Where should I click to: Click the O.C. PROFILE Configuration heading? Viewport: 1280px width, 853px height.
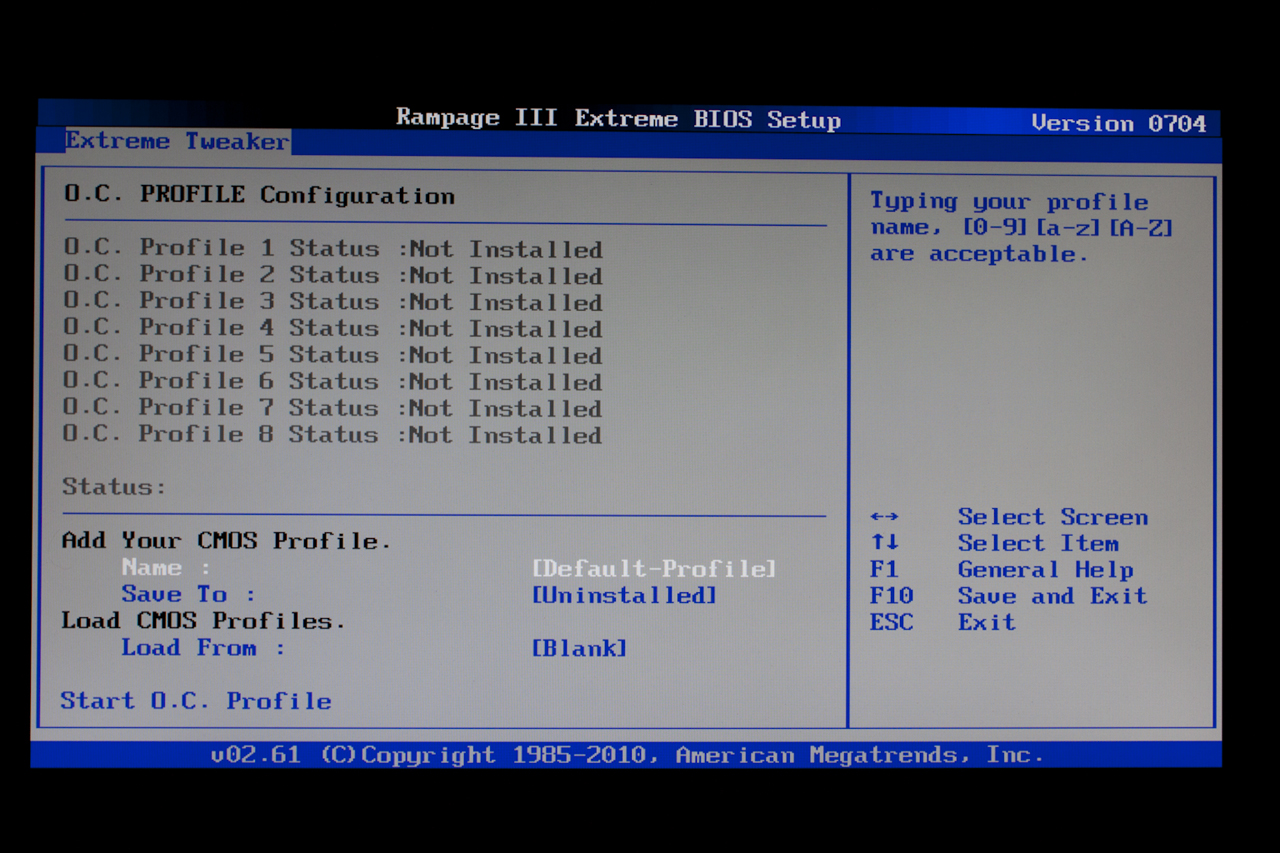260,195
